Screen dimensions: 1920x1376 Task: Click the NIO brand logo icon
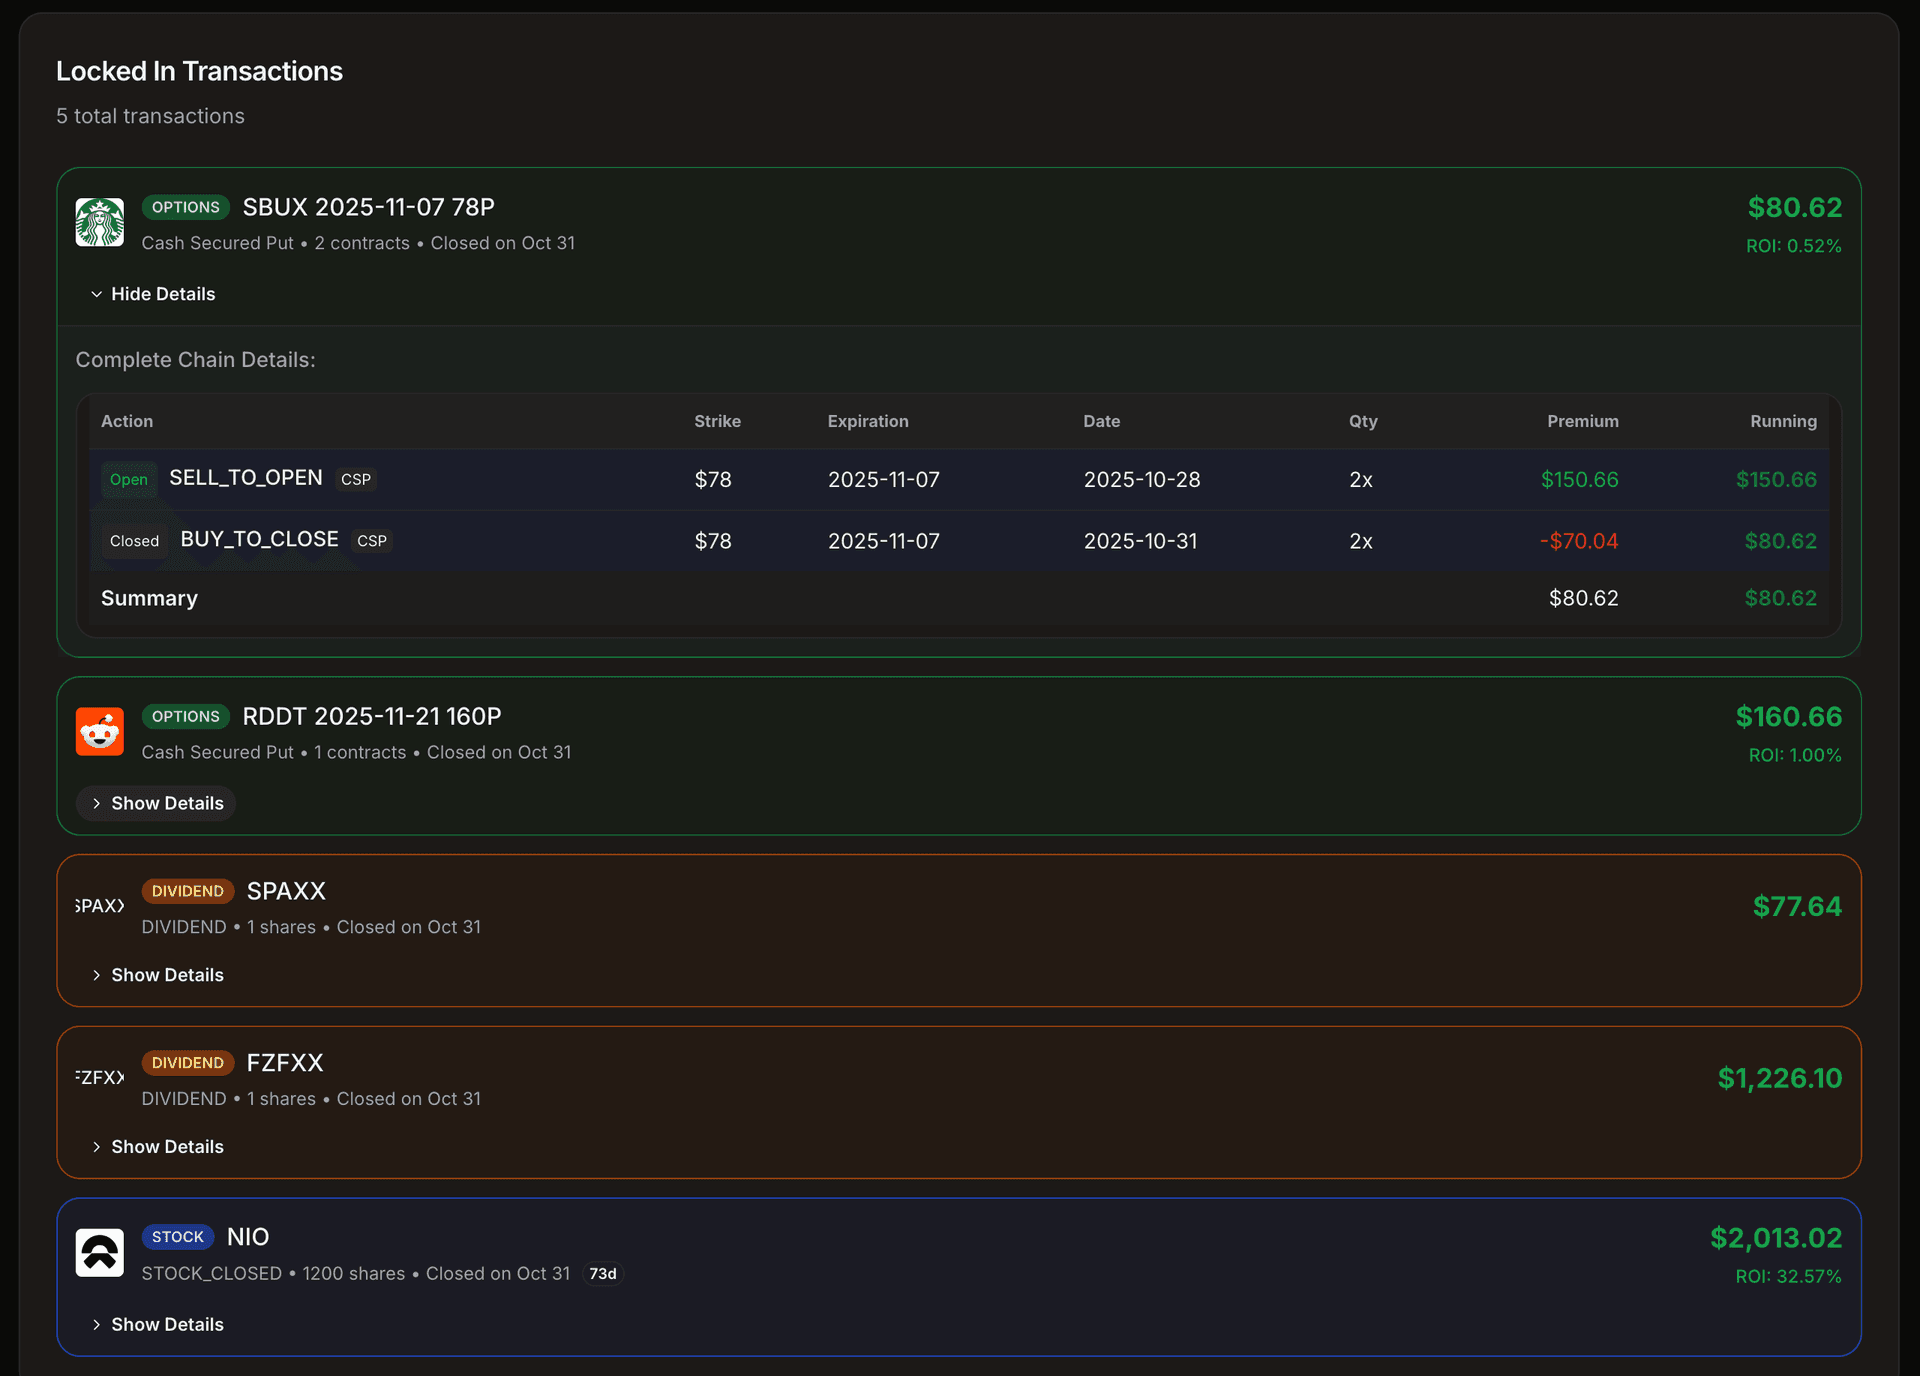pos(99,1252)
